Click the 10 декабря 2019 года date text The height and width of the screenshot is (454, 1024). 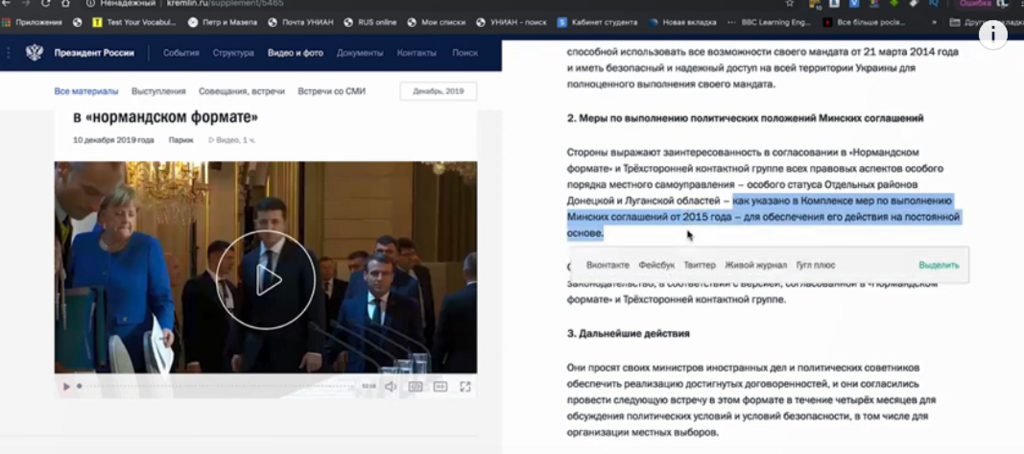click(x=114, y=140)
